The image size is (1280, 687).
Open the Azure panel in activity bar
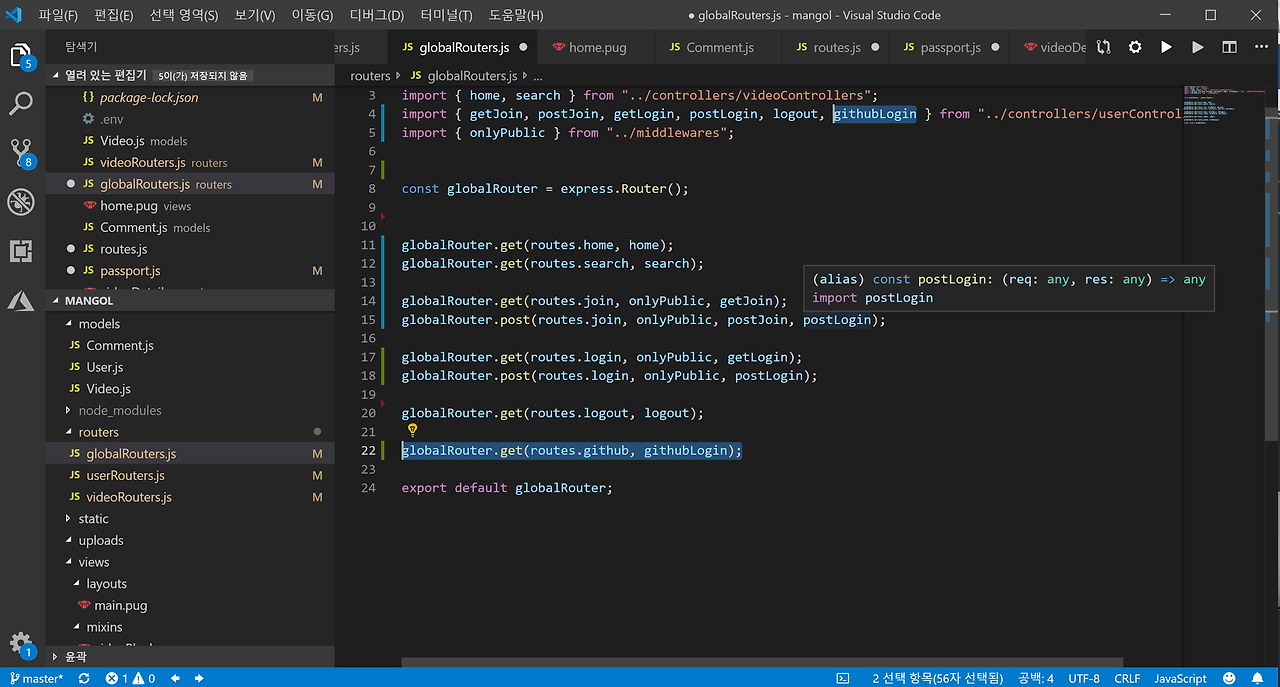tap(21, 300)
